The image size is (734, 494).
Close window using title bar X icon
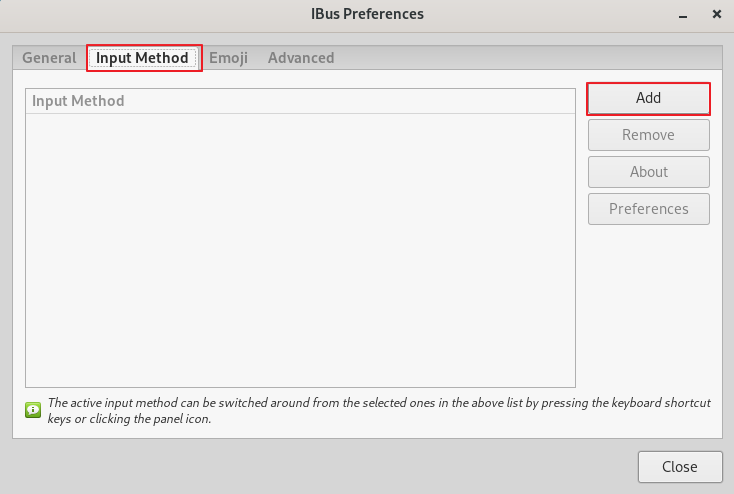point(717,14)
